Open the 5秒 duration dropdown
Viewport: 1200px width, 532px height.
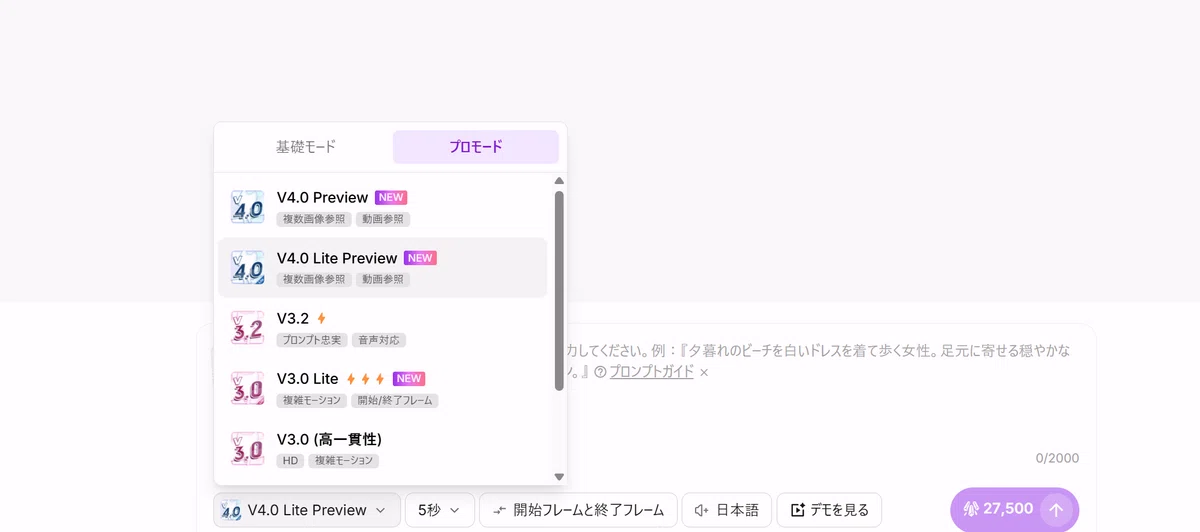tap(439, 510)
